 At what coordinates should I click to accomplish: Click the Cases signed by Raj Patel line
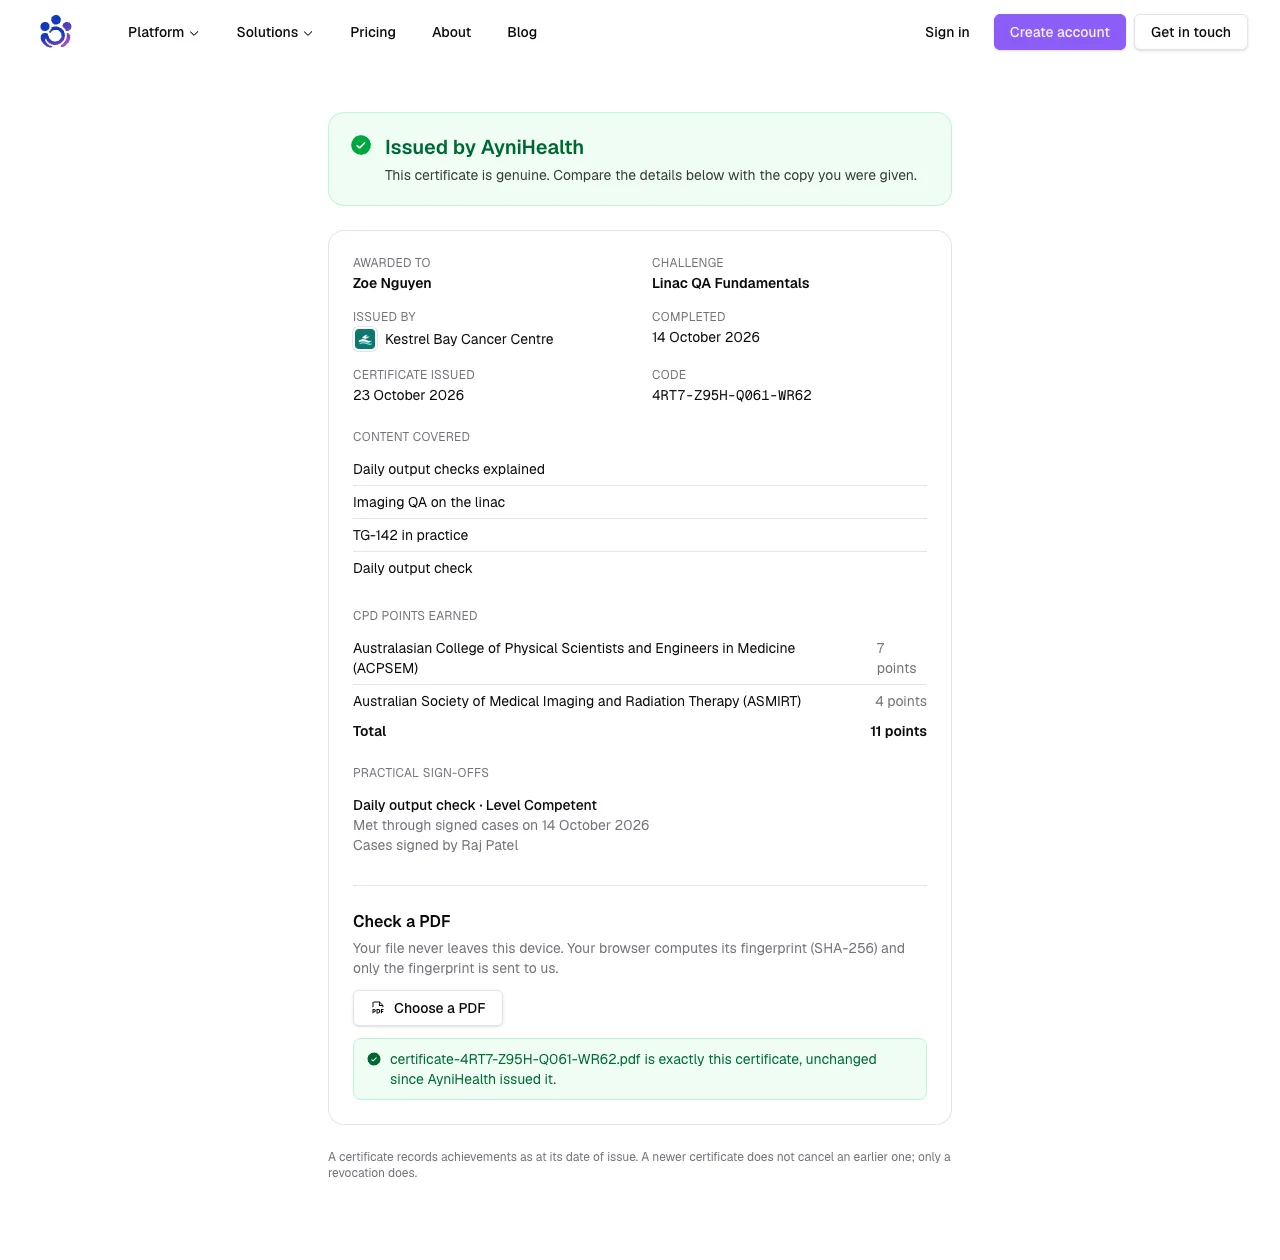click(435, 845)
